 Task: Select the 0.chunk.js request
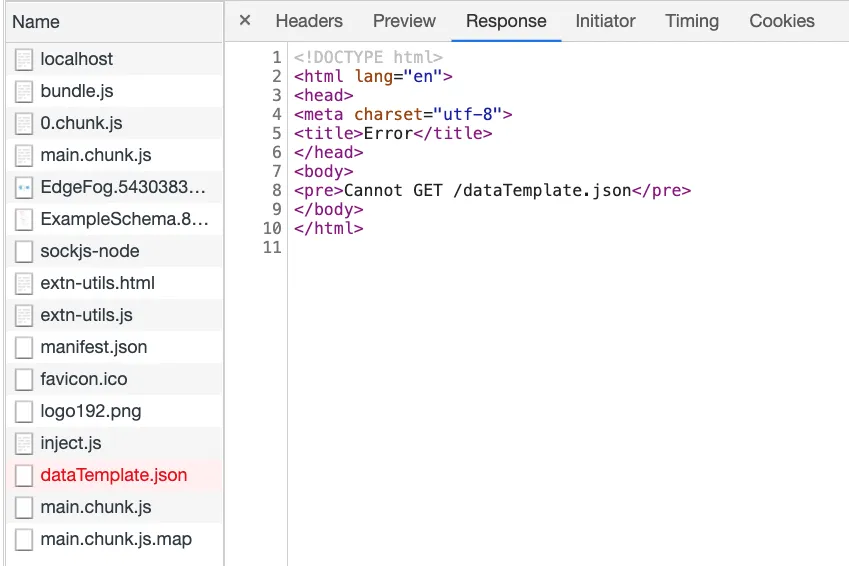pos(81,123)
